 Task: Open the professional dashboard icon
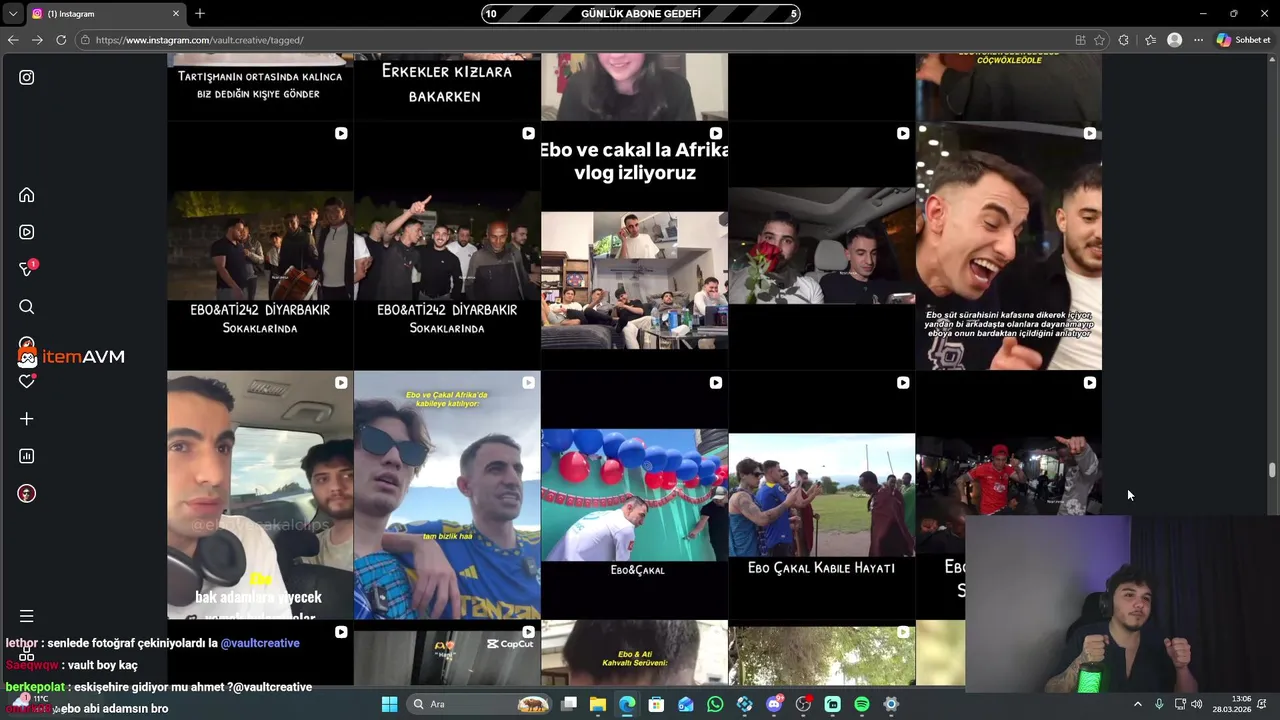(x=27, y=456)
